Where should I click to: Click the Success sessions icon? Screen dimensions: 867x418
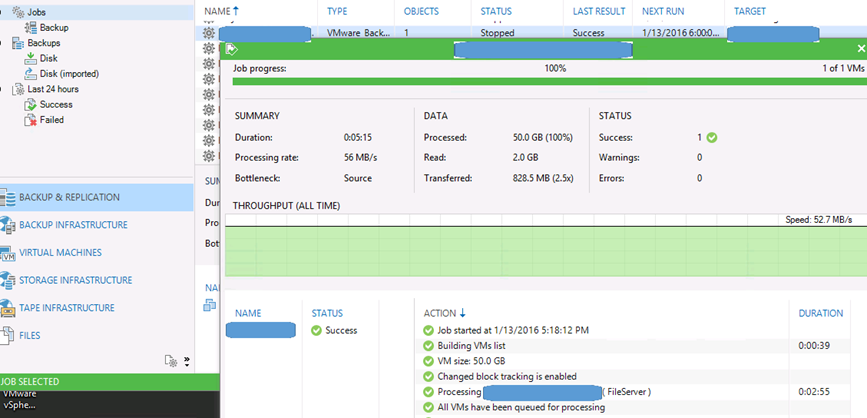pyautogui.click(x=30, y=104)
